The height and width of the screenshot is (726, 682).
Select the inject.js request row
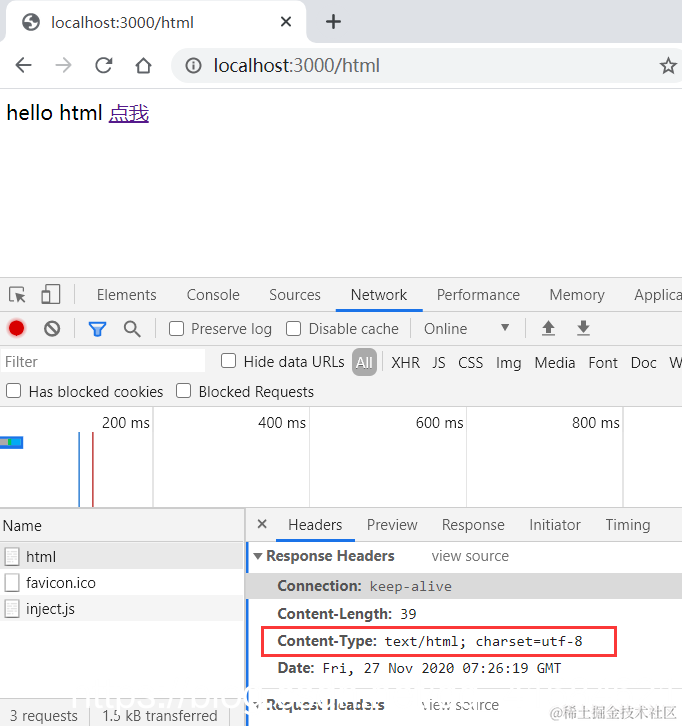[x=121, y=609]
